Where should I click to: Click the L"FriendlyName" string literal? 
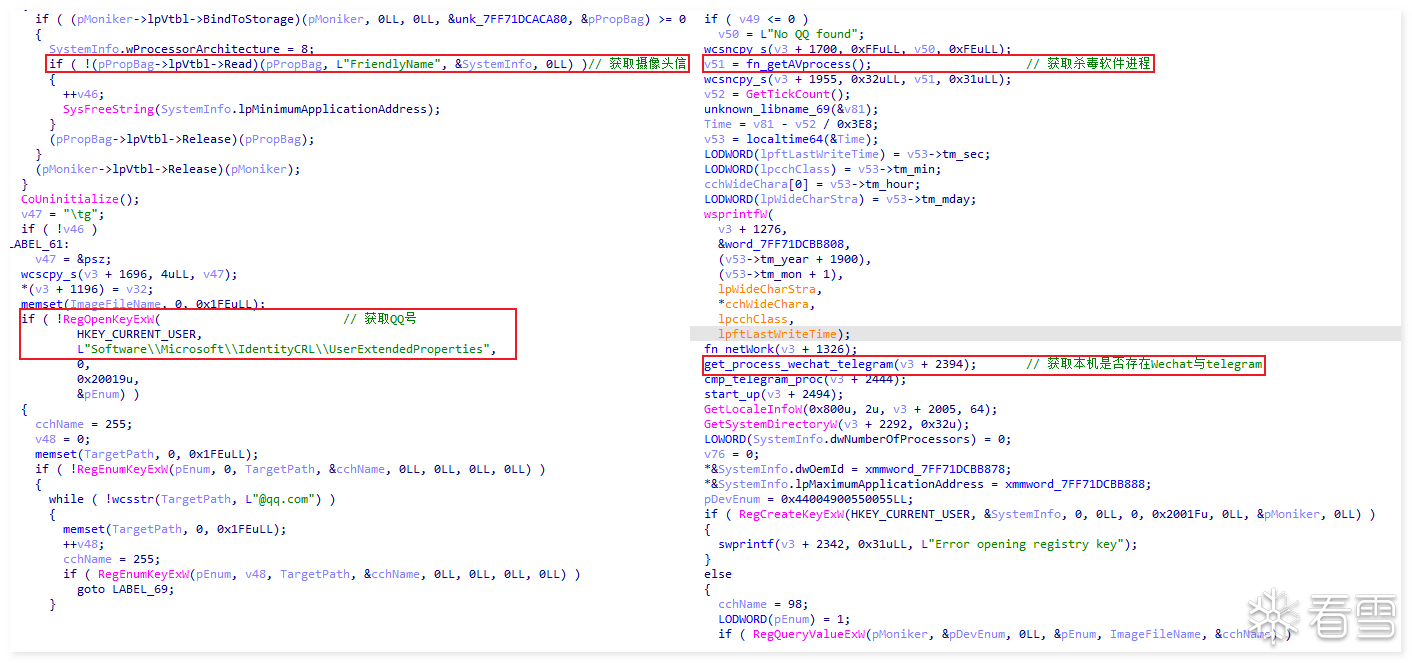(x=395, y=64)
